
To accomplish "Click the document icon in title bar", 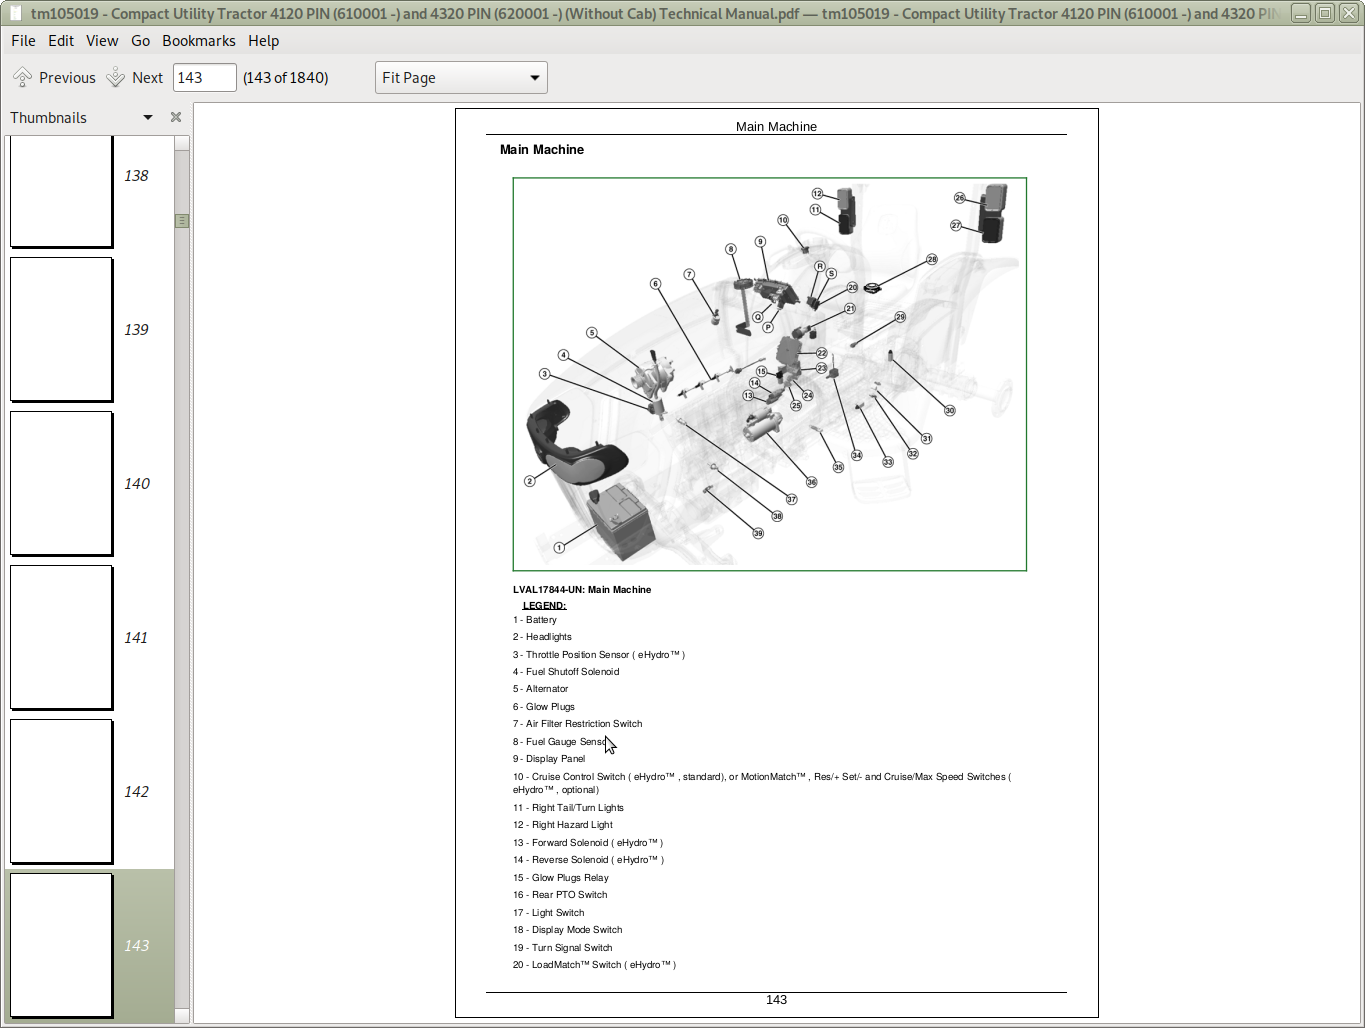I will [15, 13].
